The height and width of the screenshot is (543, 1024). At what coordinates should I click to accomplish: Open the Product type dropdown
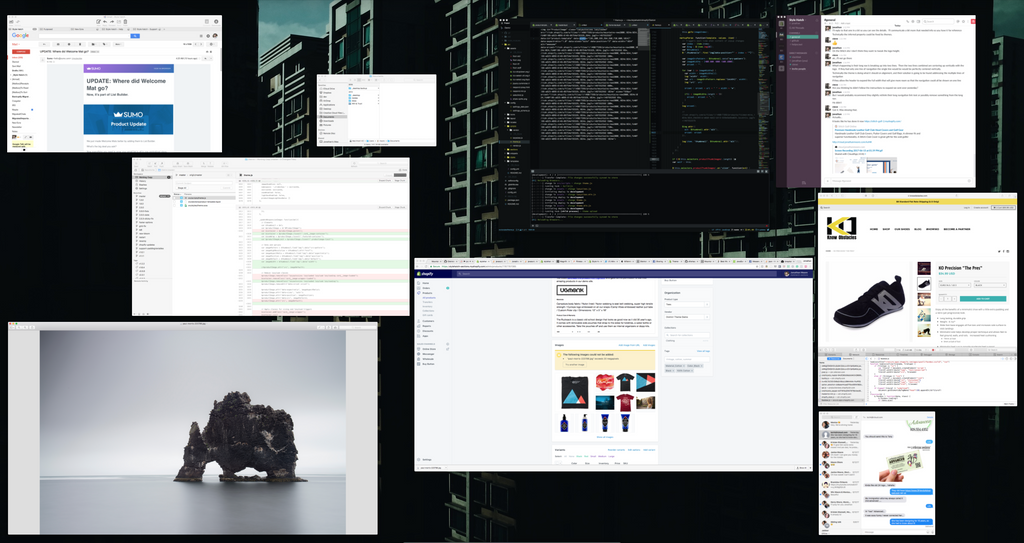coord(686,306)
